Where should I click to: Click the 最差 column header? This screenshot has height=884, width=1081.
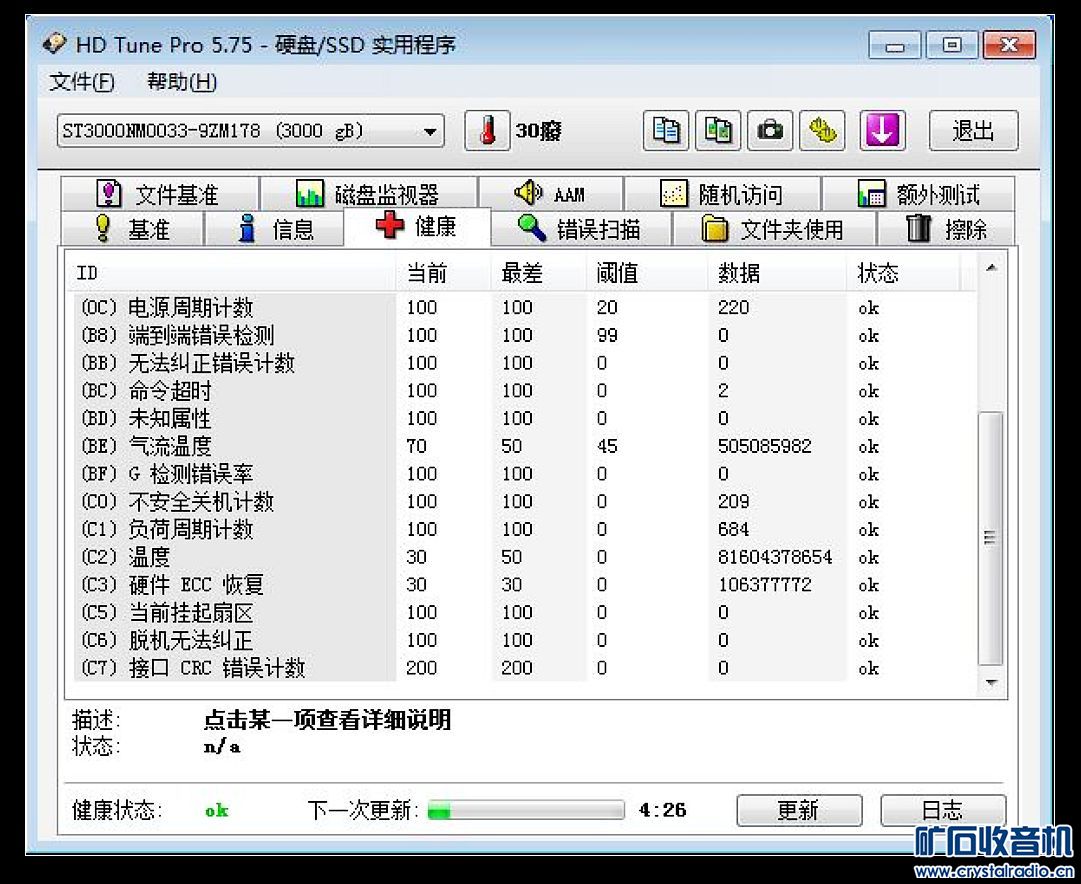point(538,273)
